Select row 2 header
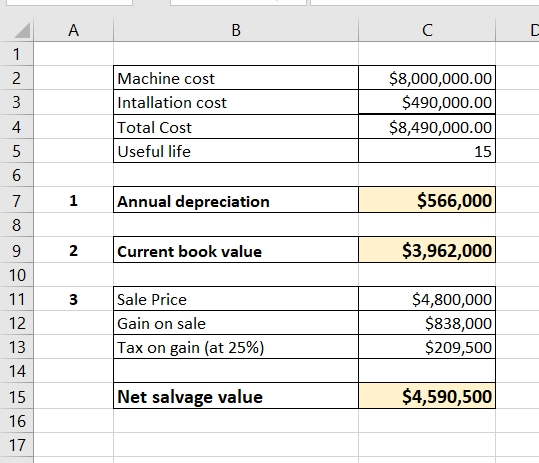539x463 pixels. (x=16, y=78)
